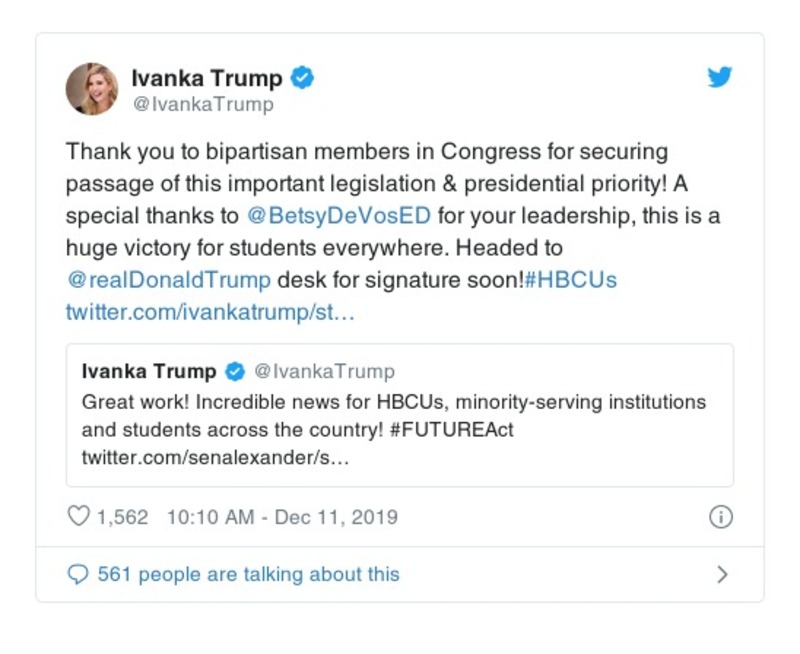The width and height of the screenshot is (800, 654).
Task: Open Ivanka Trump's profile picture
Action: (x=92, y=88)
